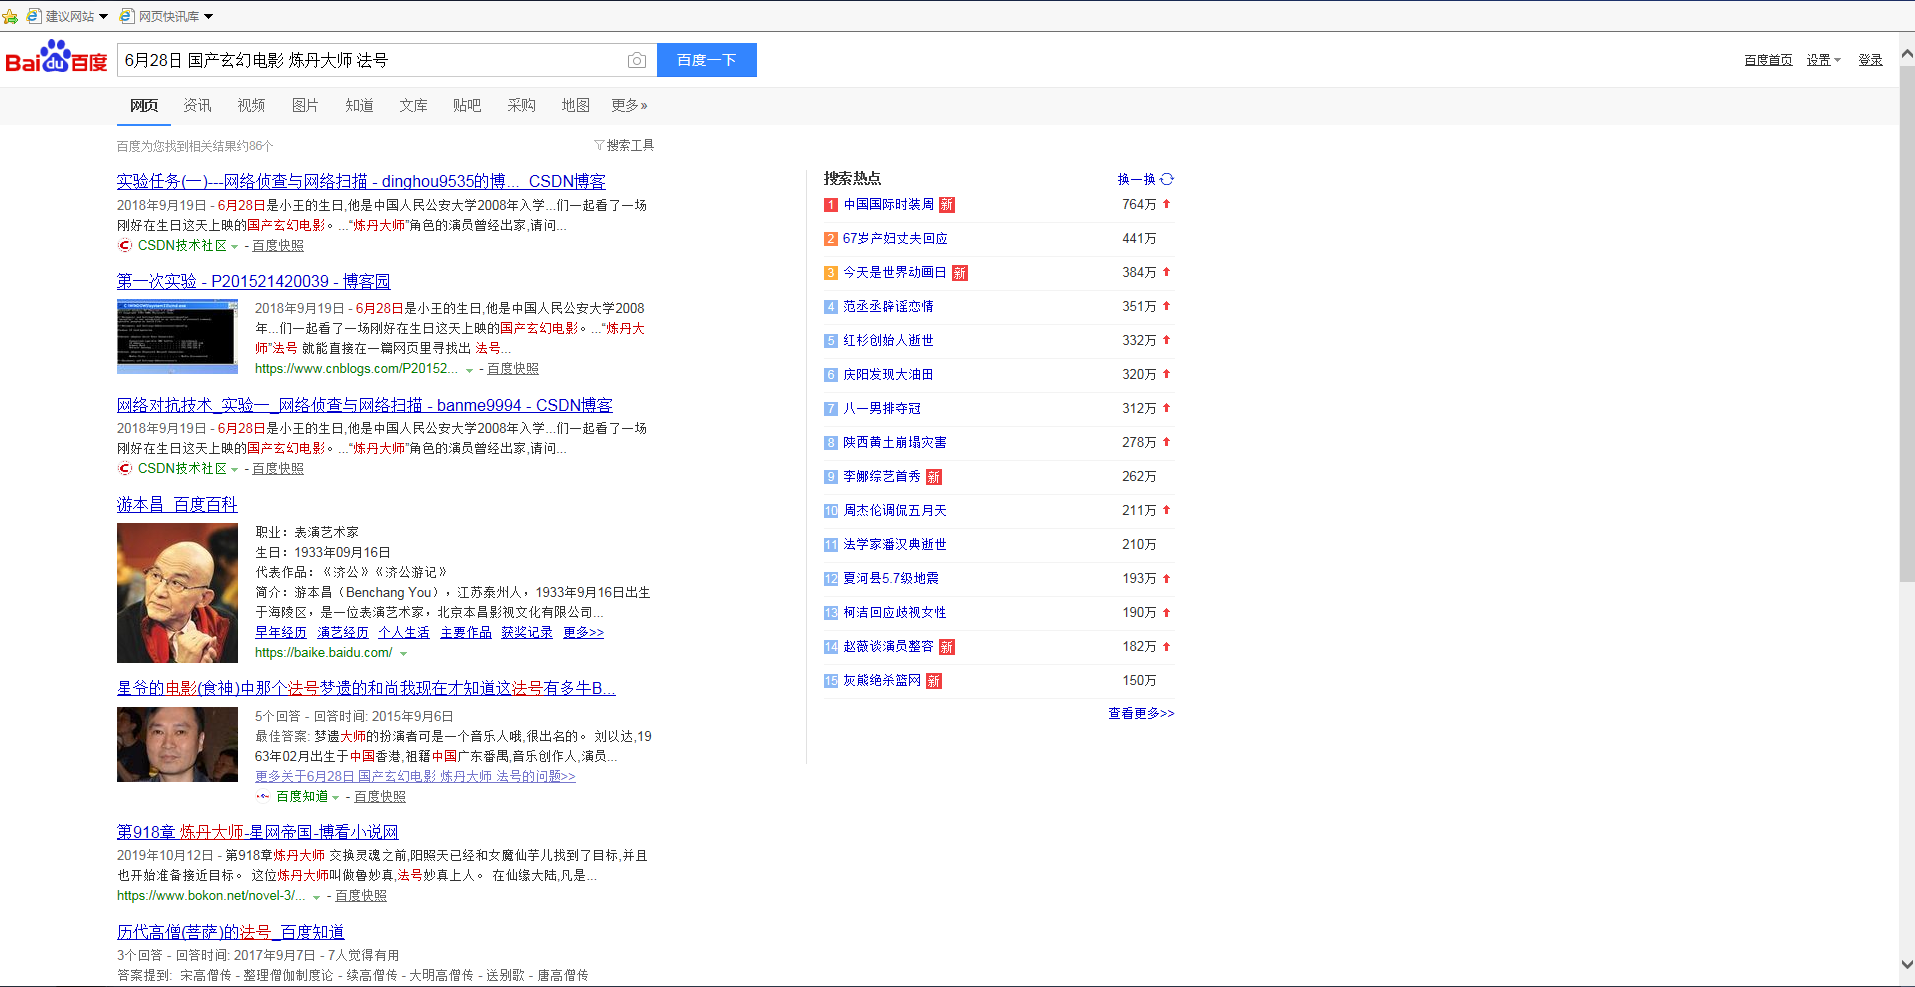Image resolution: width=1915 pixels, height=987 pixels.
Task: Open the 第918章 炼丹大师 novel result
Action: click(x=258, y=832)
